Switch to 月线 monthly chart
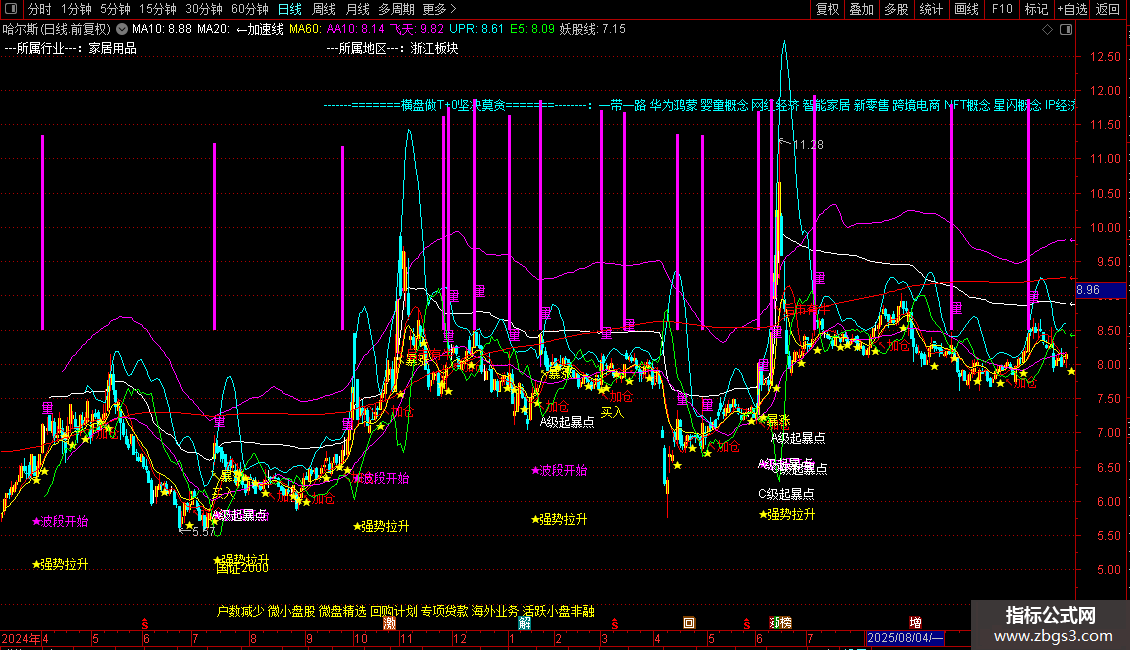Screen dimensions: 1130x650 tap(357, 9)
